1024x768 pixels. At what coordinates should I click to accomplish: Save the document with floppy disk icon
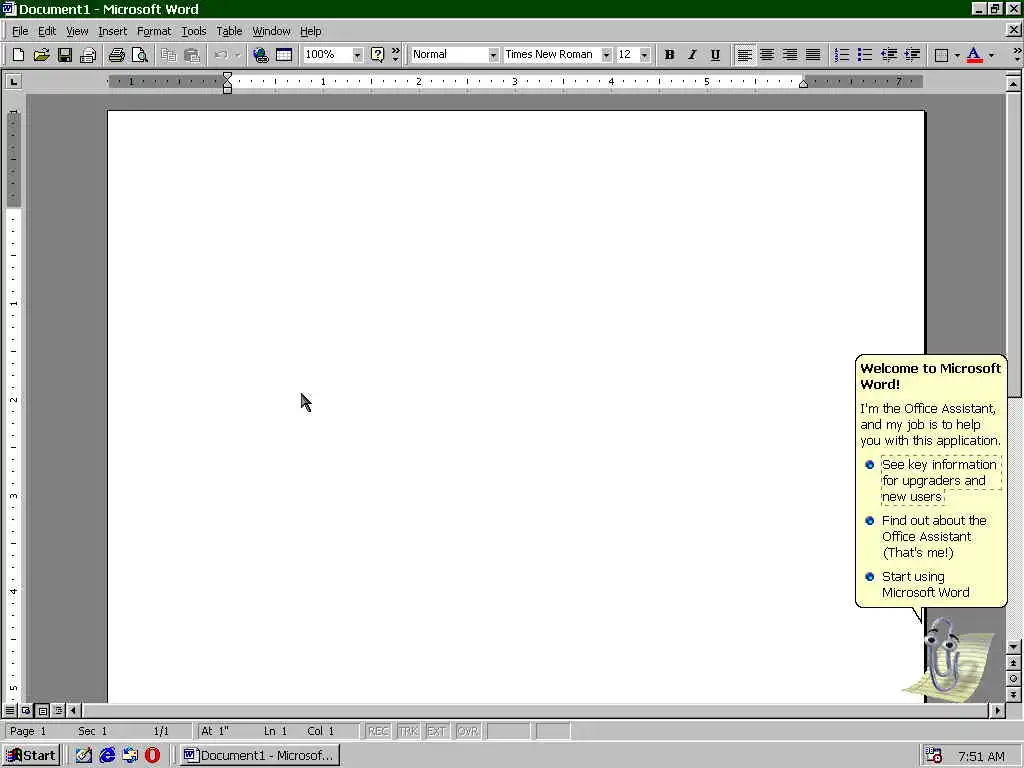pyautogui.click(x=65, y=55)
